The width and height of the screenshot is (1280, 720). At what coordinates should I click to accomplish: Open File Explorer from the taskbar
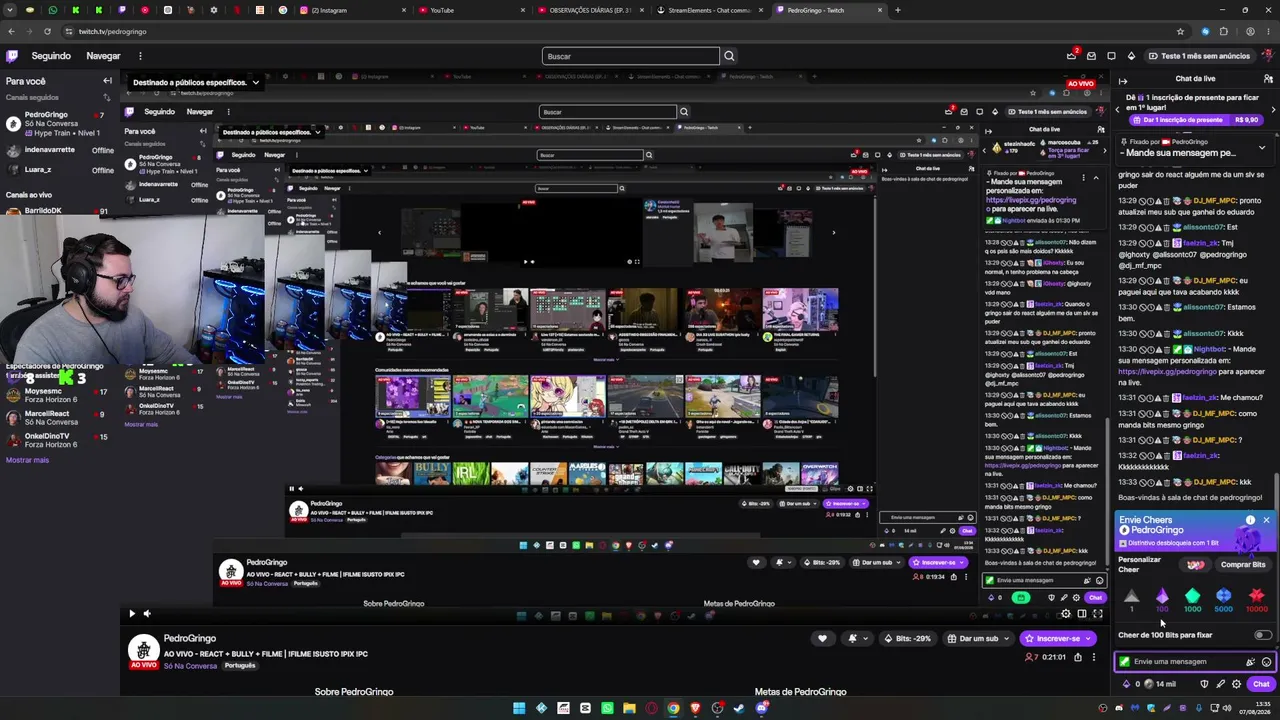point(629,708)
